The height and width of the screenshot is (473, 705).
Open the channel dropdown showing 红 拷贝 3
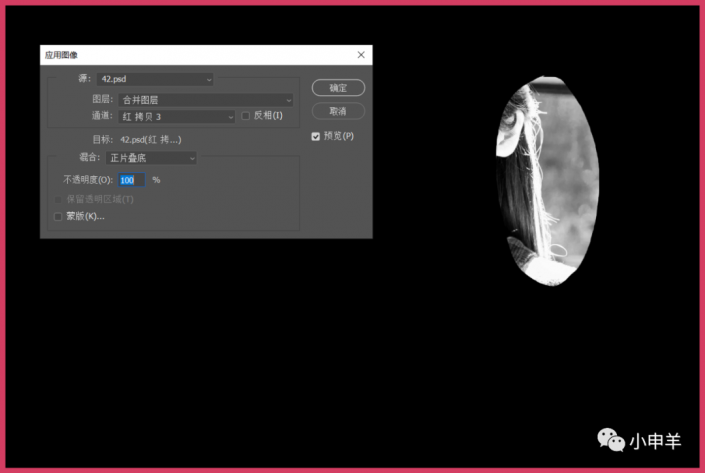pyautogui.click(x=176, y=116)
